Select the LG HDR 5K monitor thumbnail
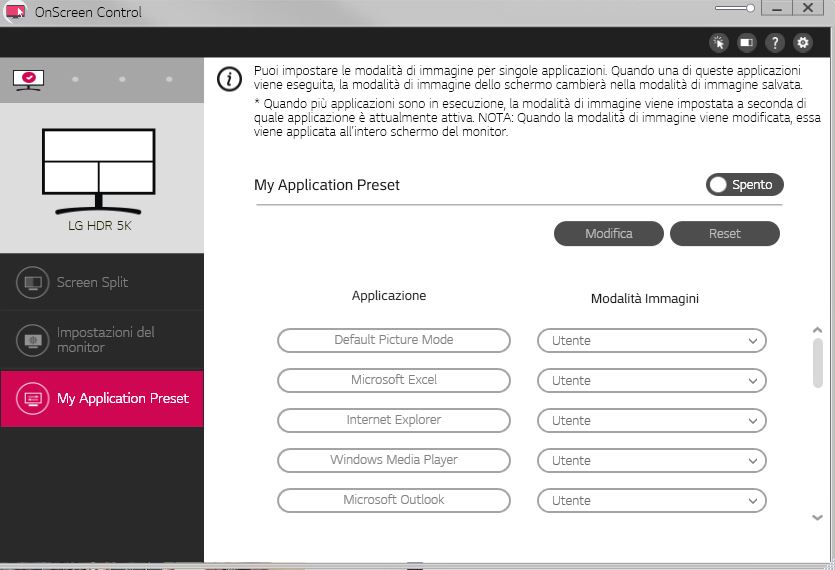Image resolution: width=835 pixels, height=570 pixels. point(99,170)
